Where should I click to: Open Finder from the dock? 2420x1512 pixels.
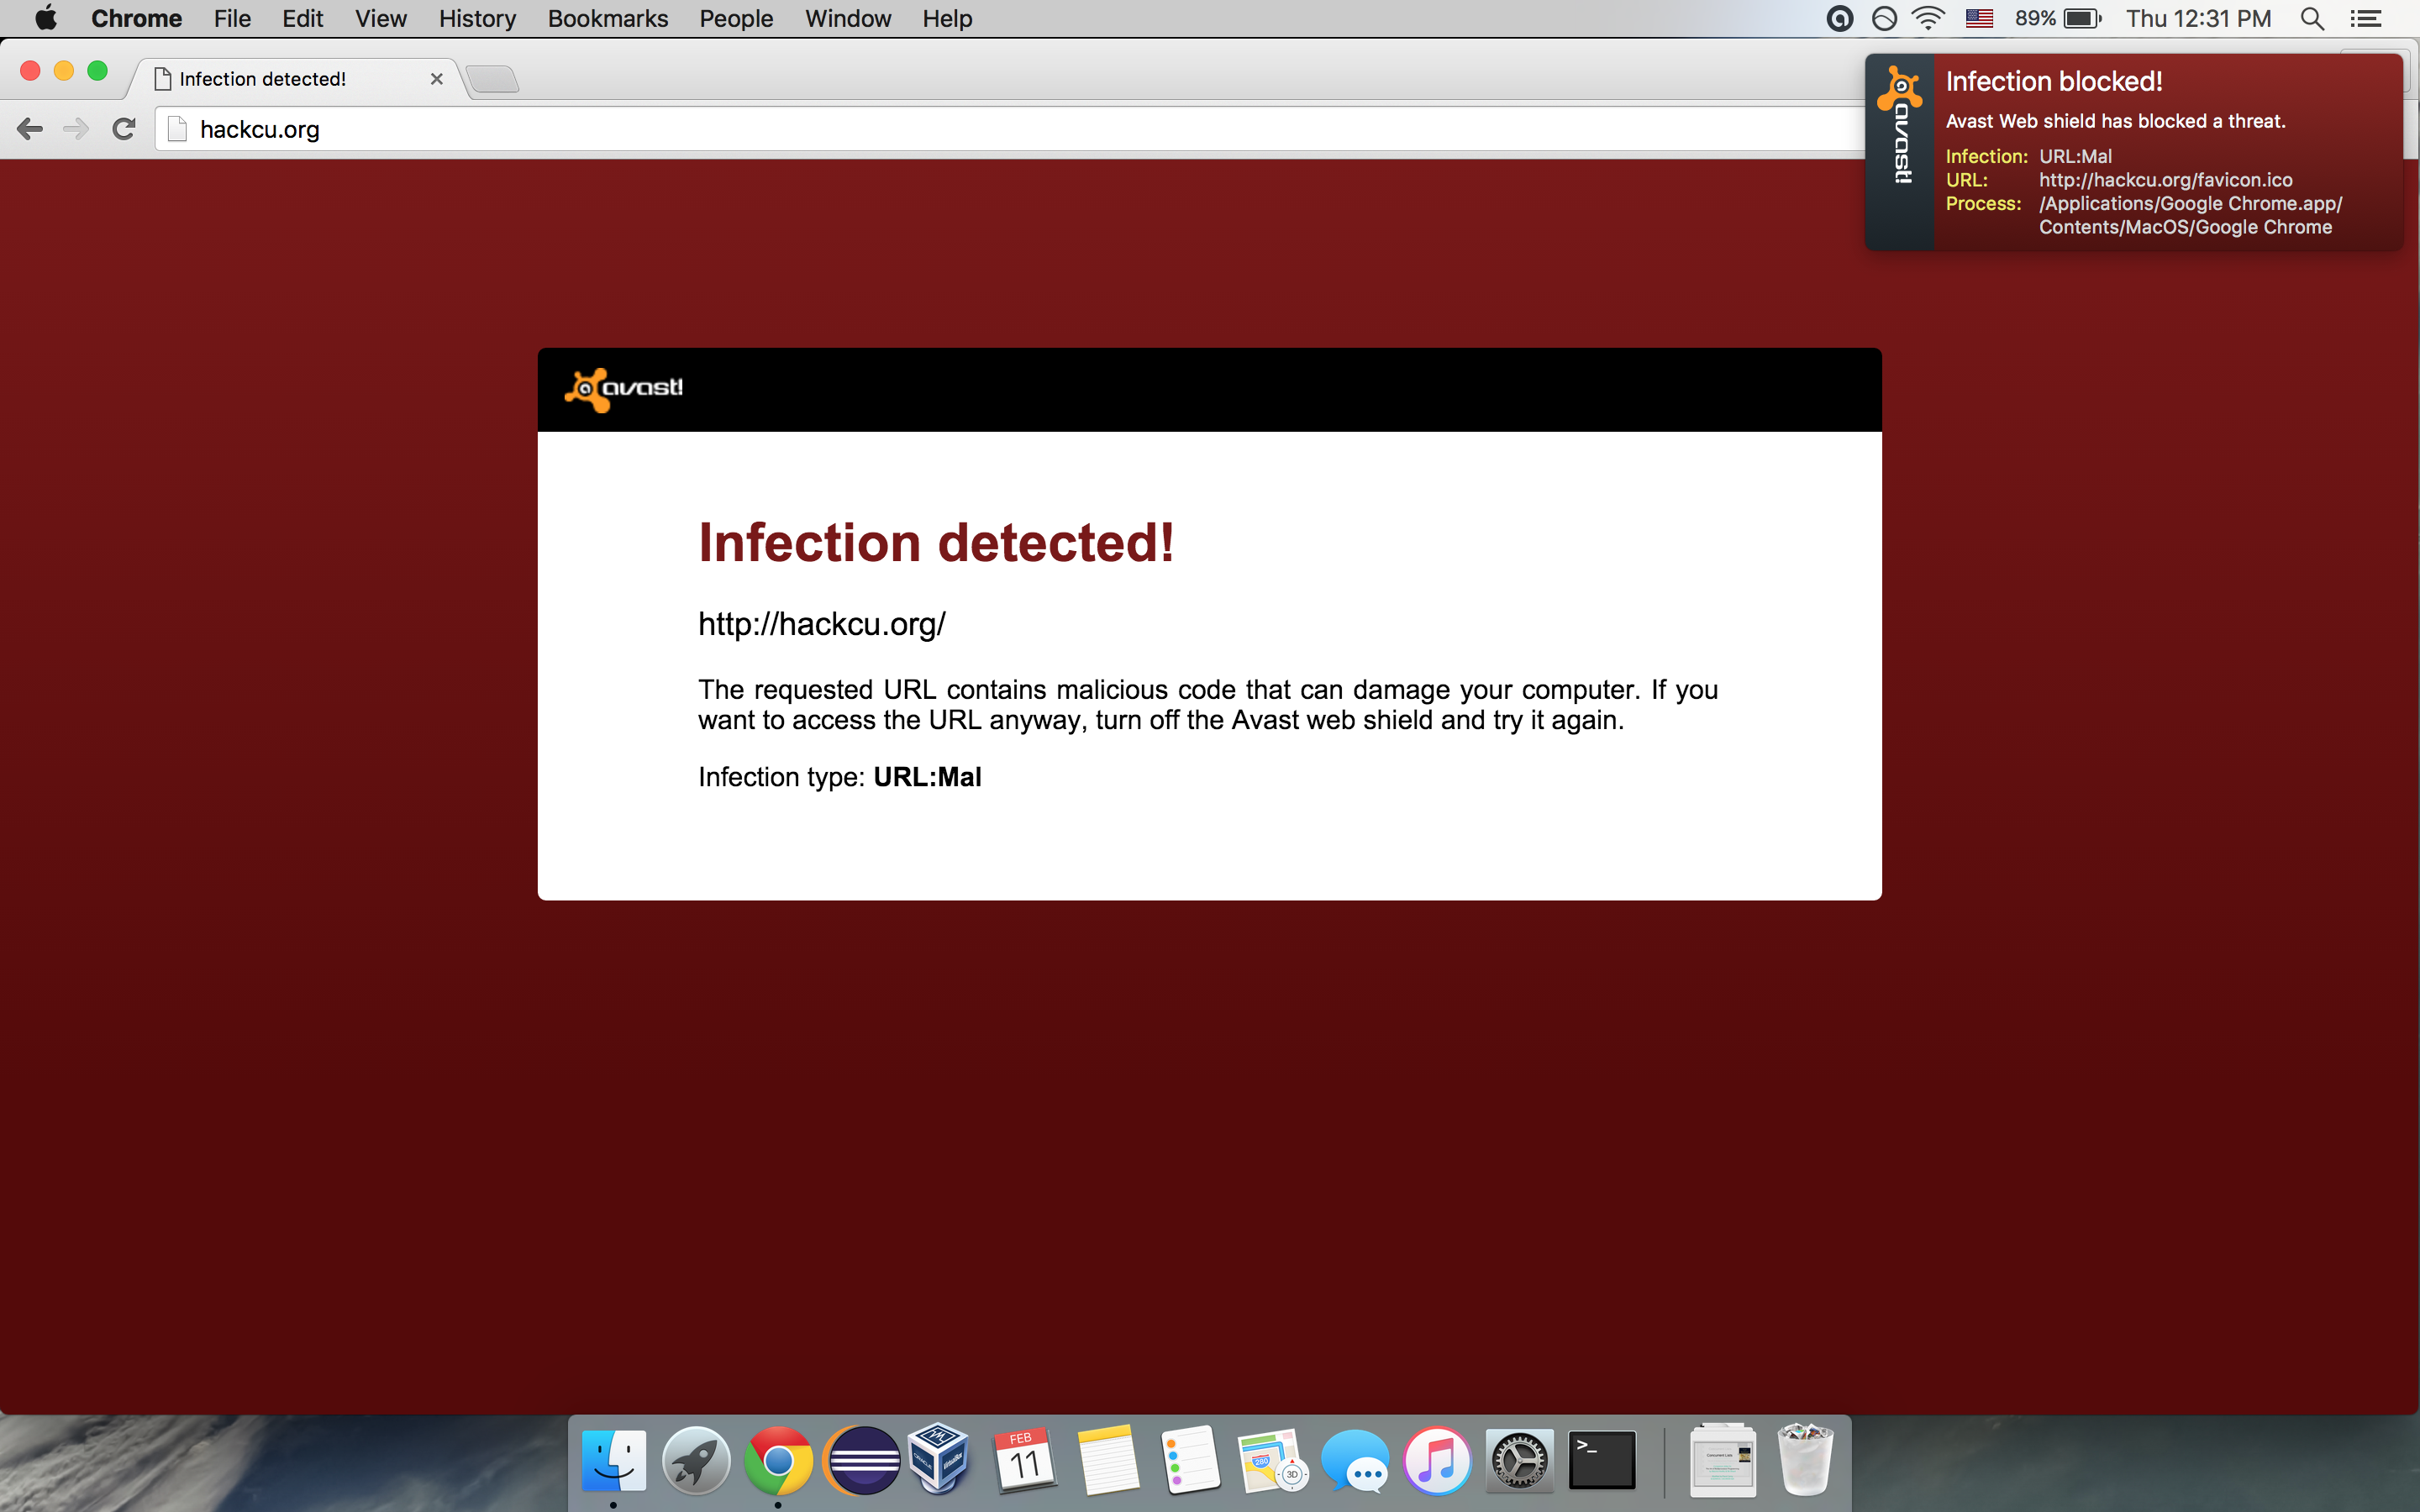point(613,1461)
